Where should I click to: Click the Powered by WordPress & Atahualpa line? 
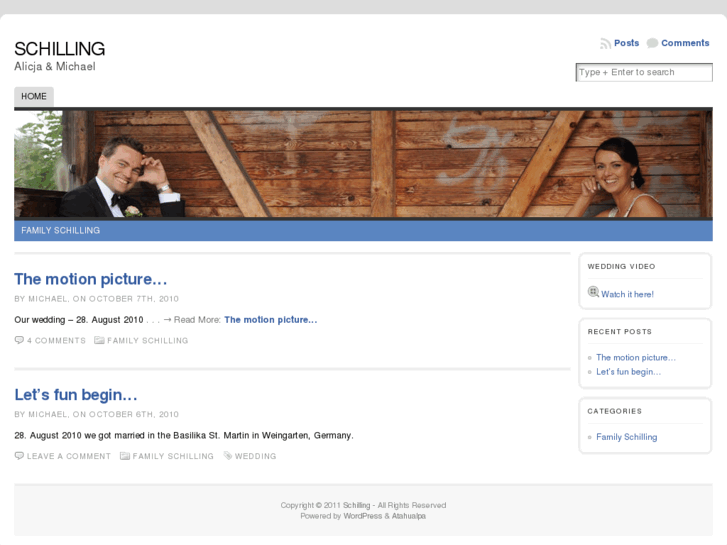363,516
